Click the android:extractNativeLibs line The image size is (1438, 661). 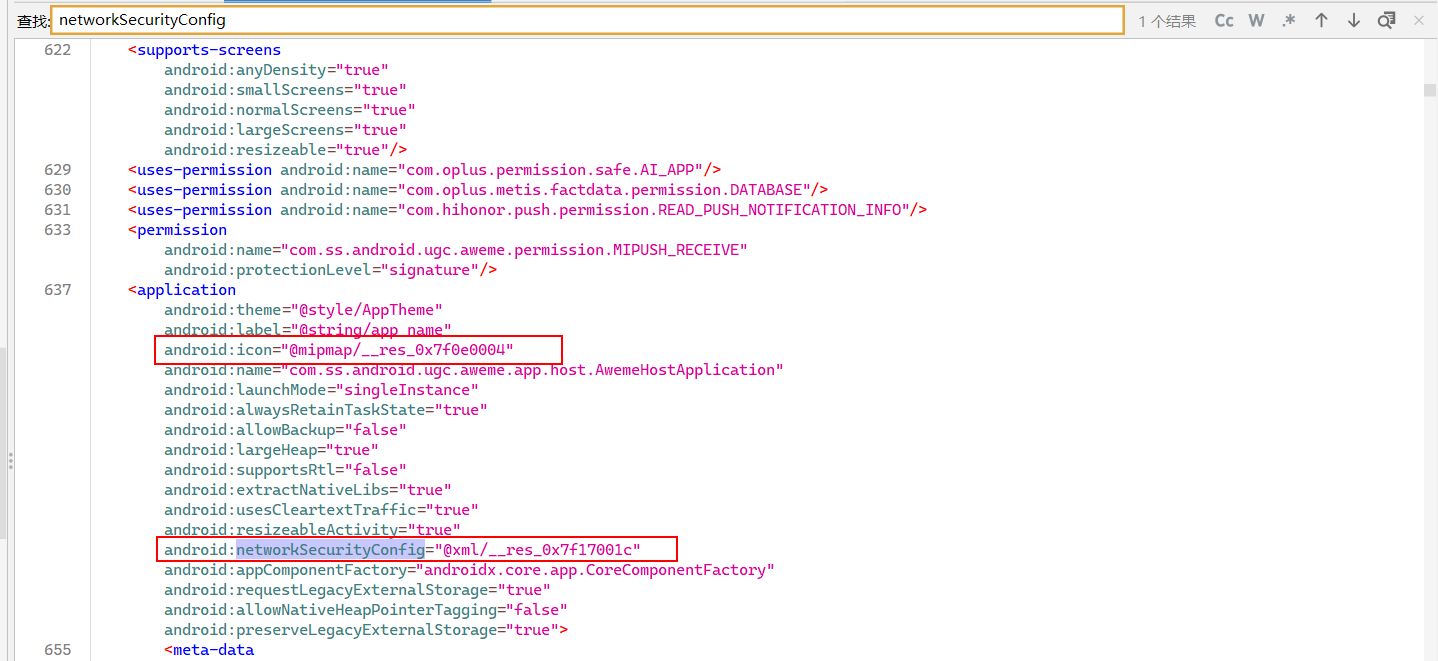(x=308, y=490)
